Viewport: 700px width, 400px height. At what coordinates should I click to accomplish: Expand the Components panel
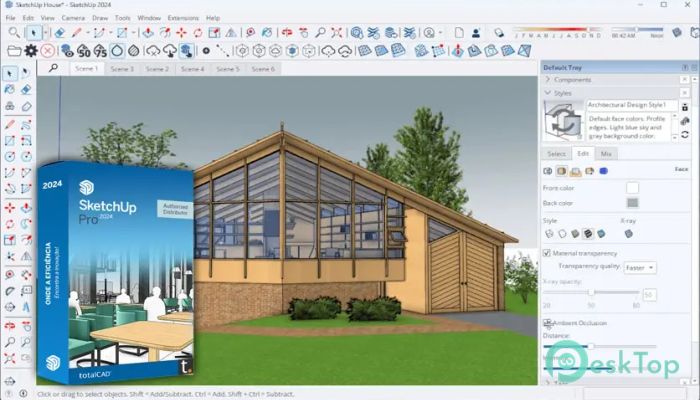547,79
